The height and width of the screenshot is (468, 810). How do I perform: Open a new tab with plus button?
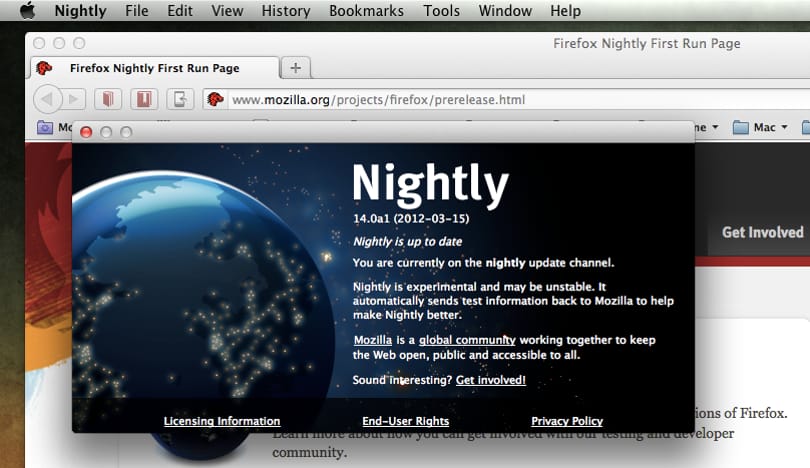point(295,68)
